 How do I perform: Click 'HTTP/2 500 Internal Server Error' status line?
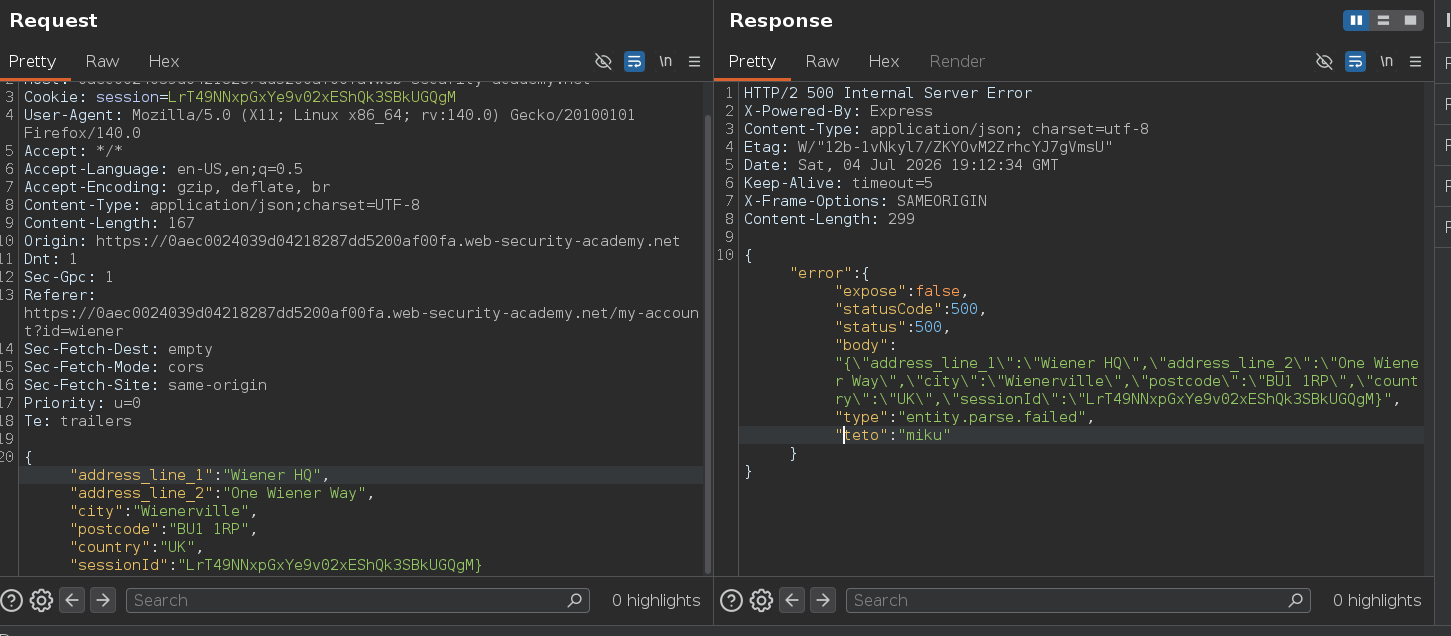pos(888,93)
